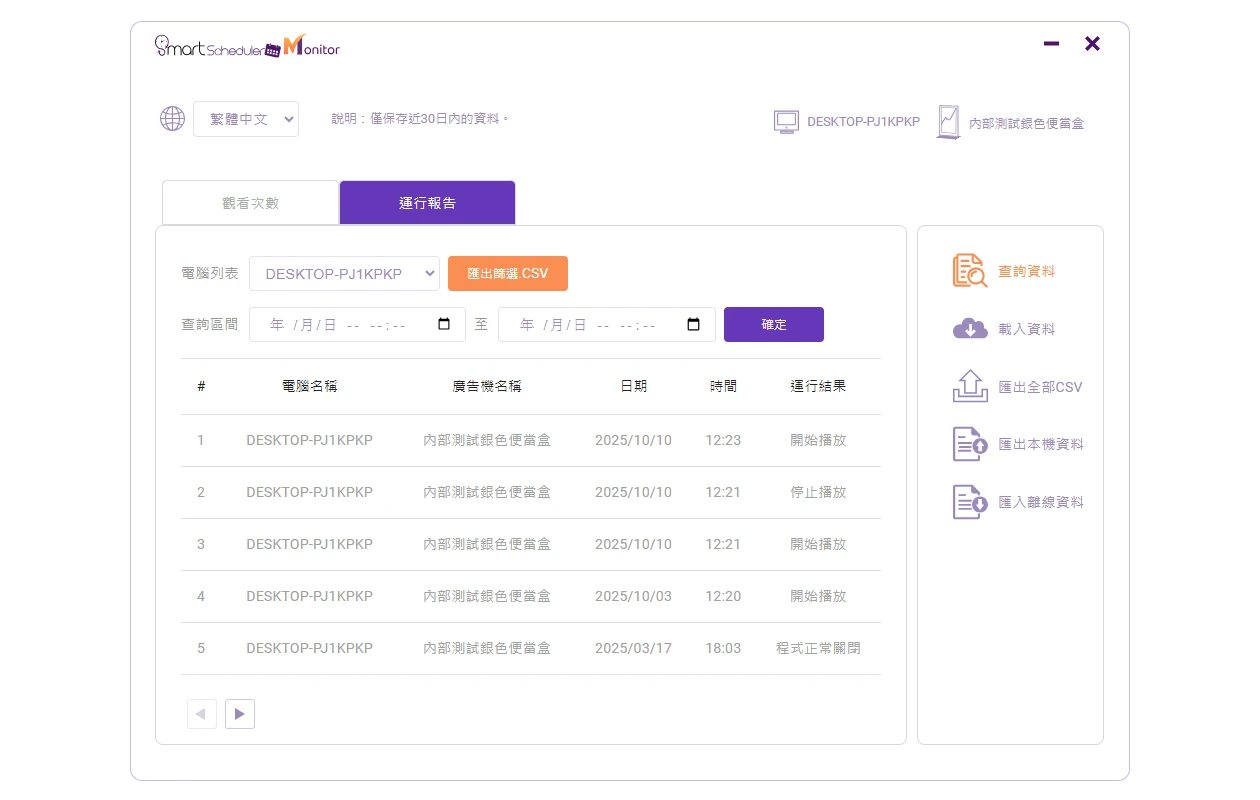Go to next page of results
The height and width of the screenshot is (800, 1260).
tap(240, 714)
